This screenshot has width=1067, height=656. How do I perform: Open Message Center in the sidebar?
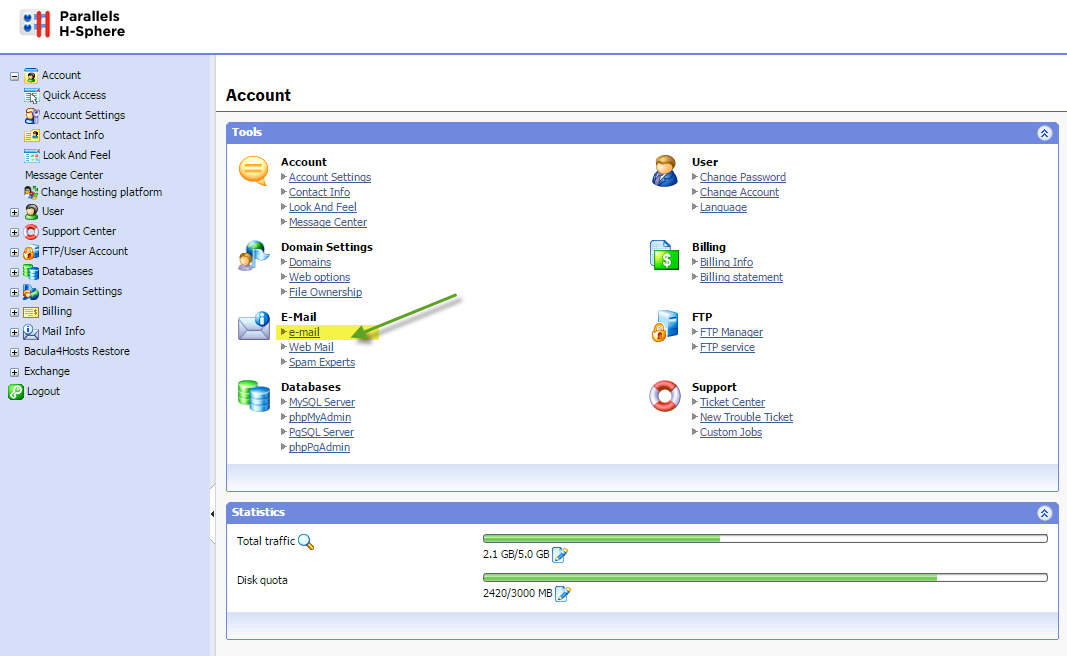point(64,175)
